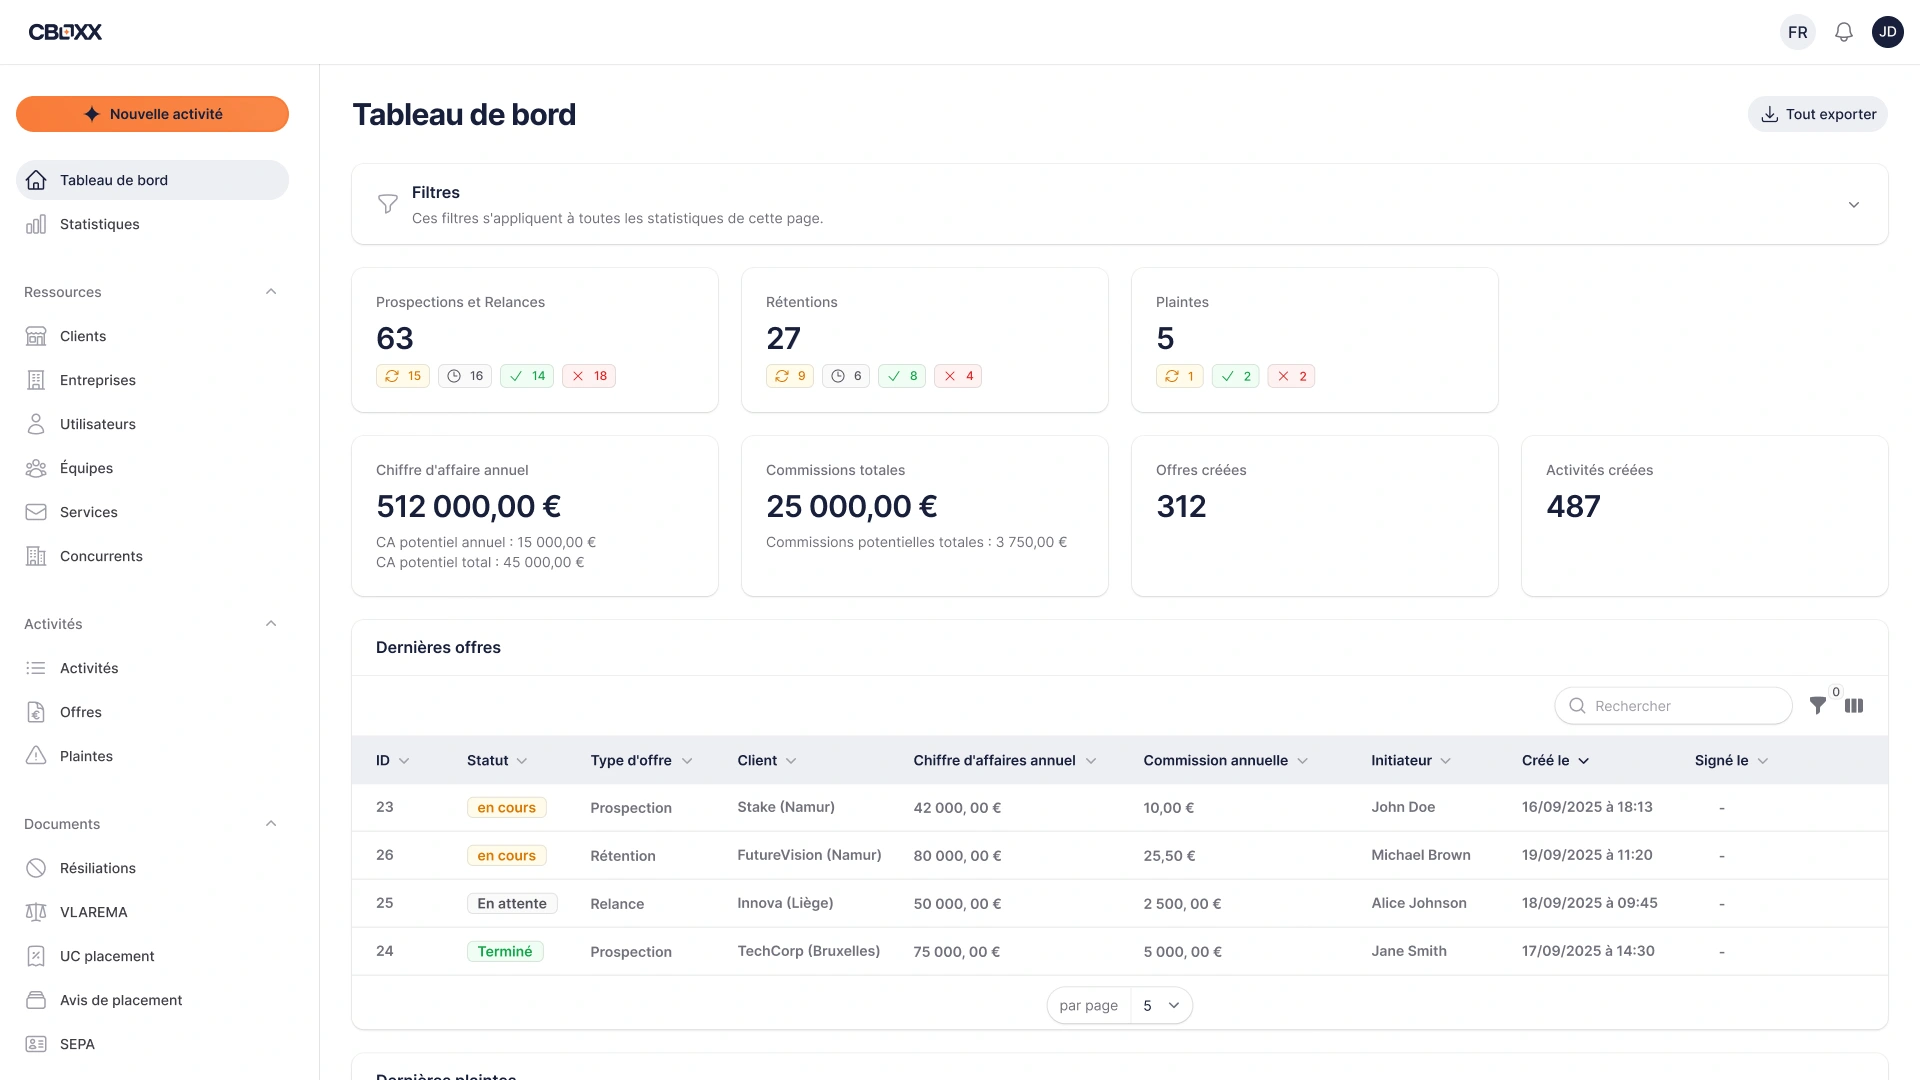
Task: Select Équipes in the sidebar
Action: (x=87, y=468)
